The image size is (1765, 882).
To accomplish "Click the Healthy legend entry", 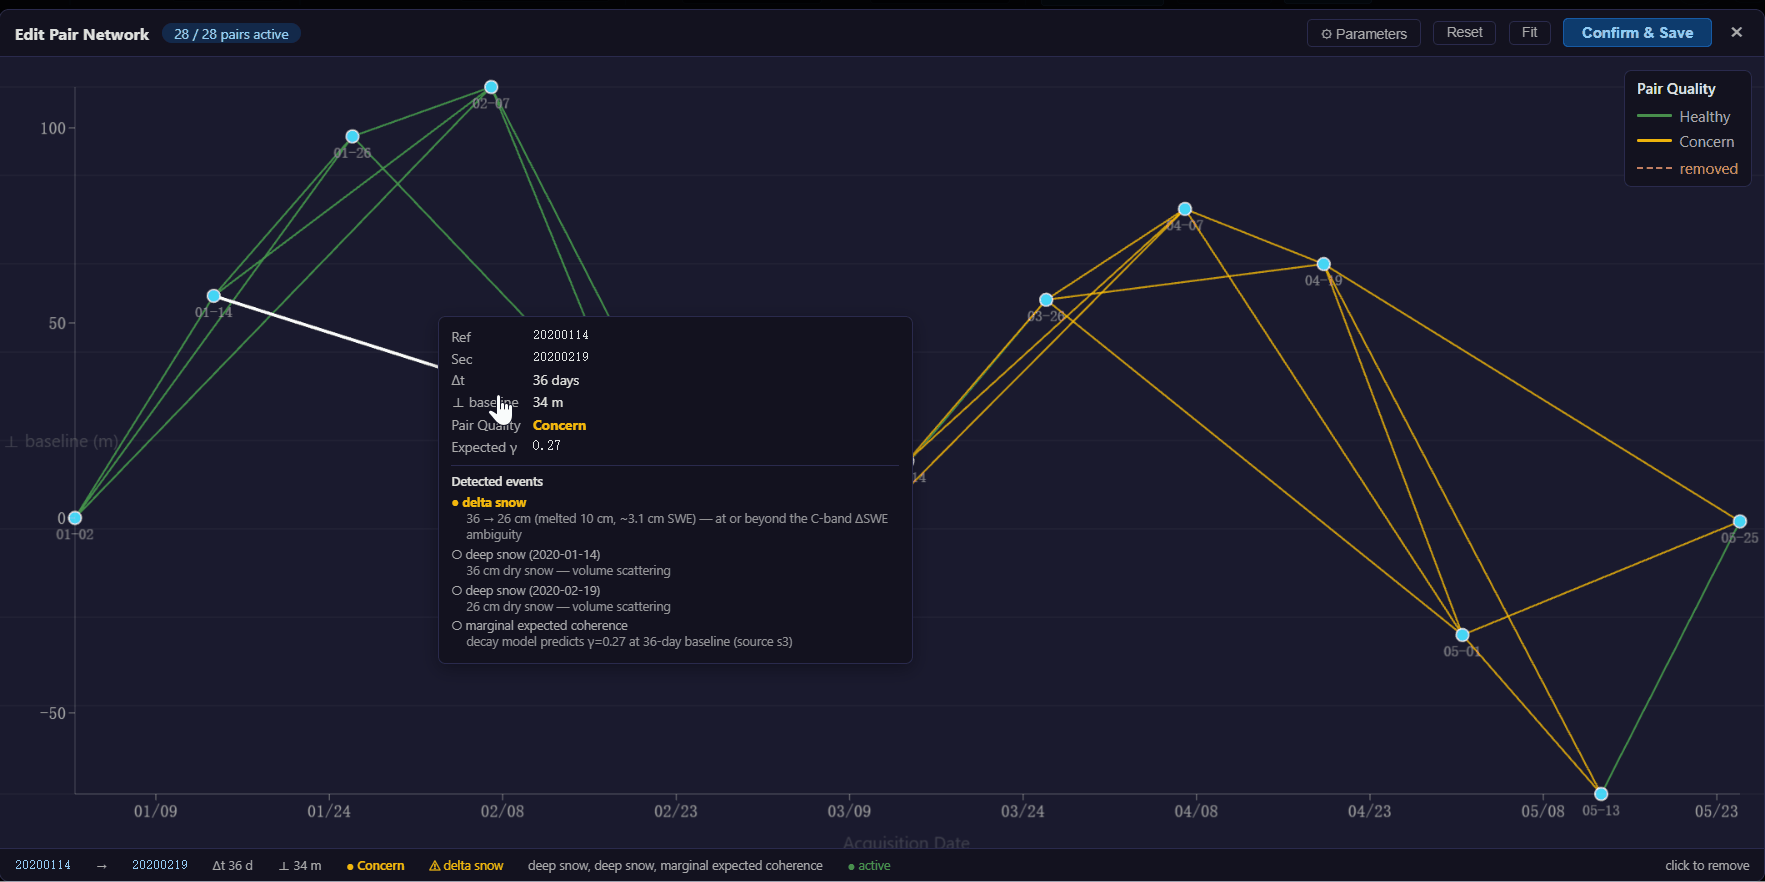I will pos(1683,117).
